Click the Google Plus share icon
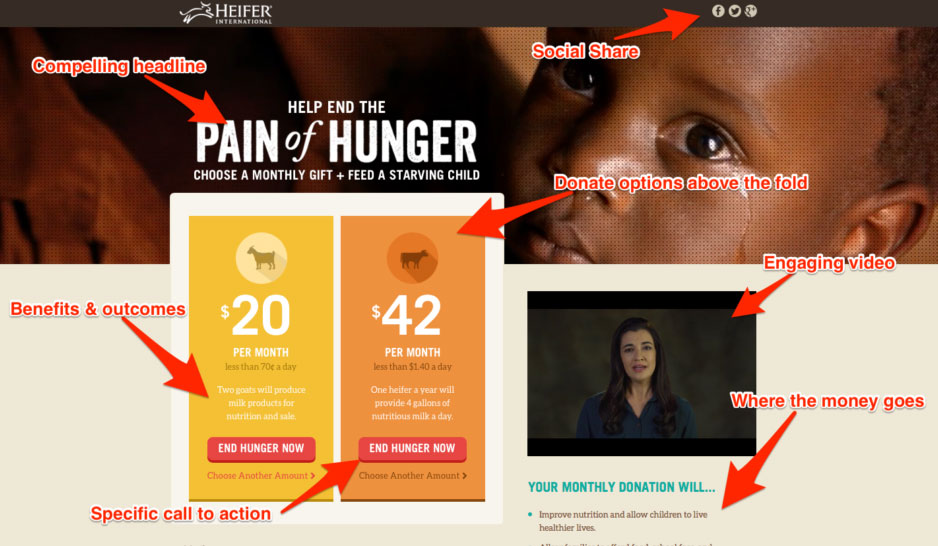Image resolution: width=938 pixels, height=546 pixels. 751,11
